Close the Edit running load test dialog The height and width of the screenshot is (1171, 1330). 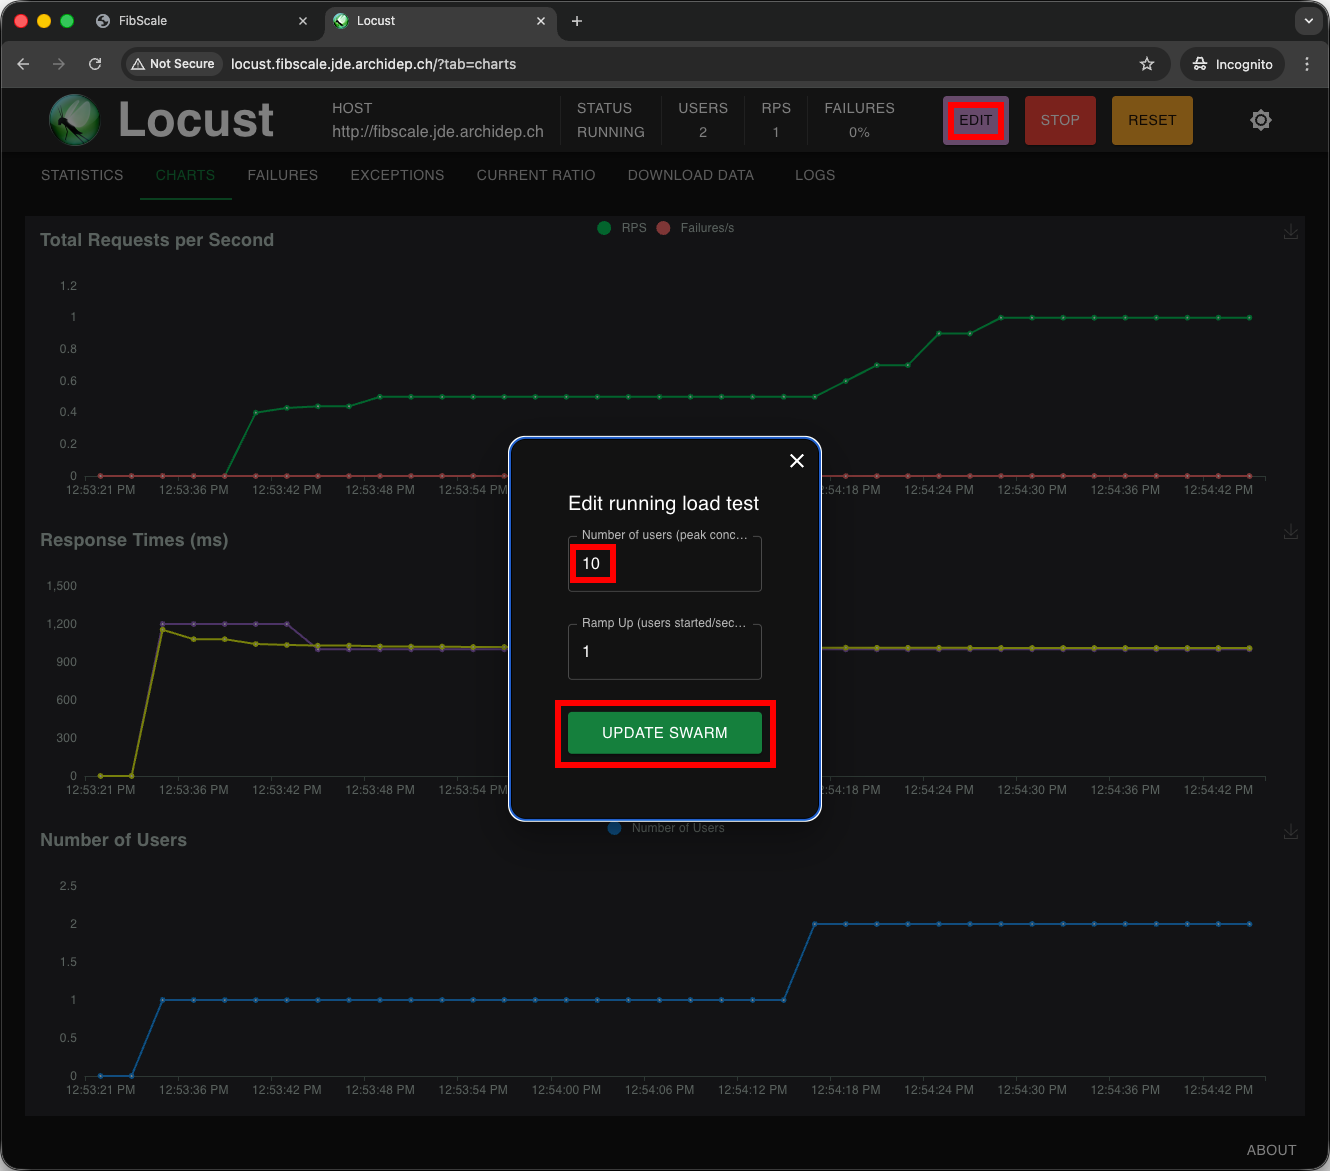coord(797,461)
